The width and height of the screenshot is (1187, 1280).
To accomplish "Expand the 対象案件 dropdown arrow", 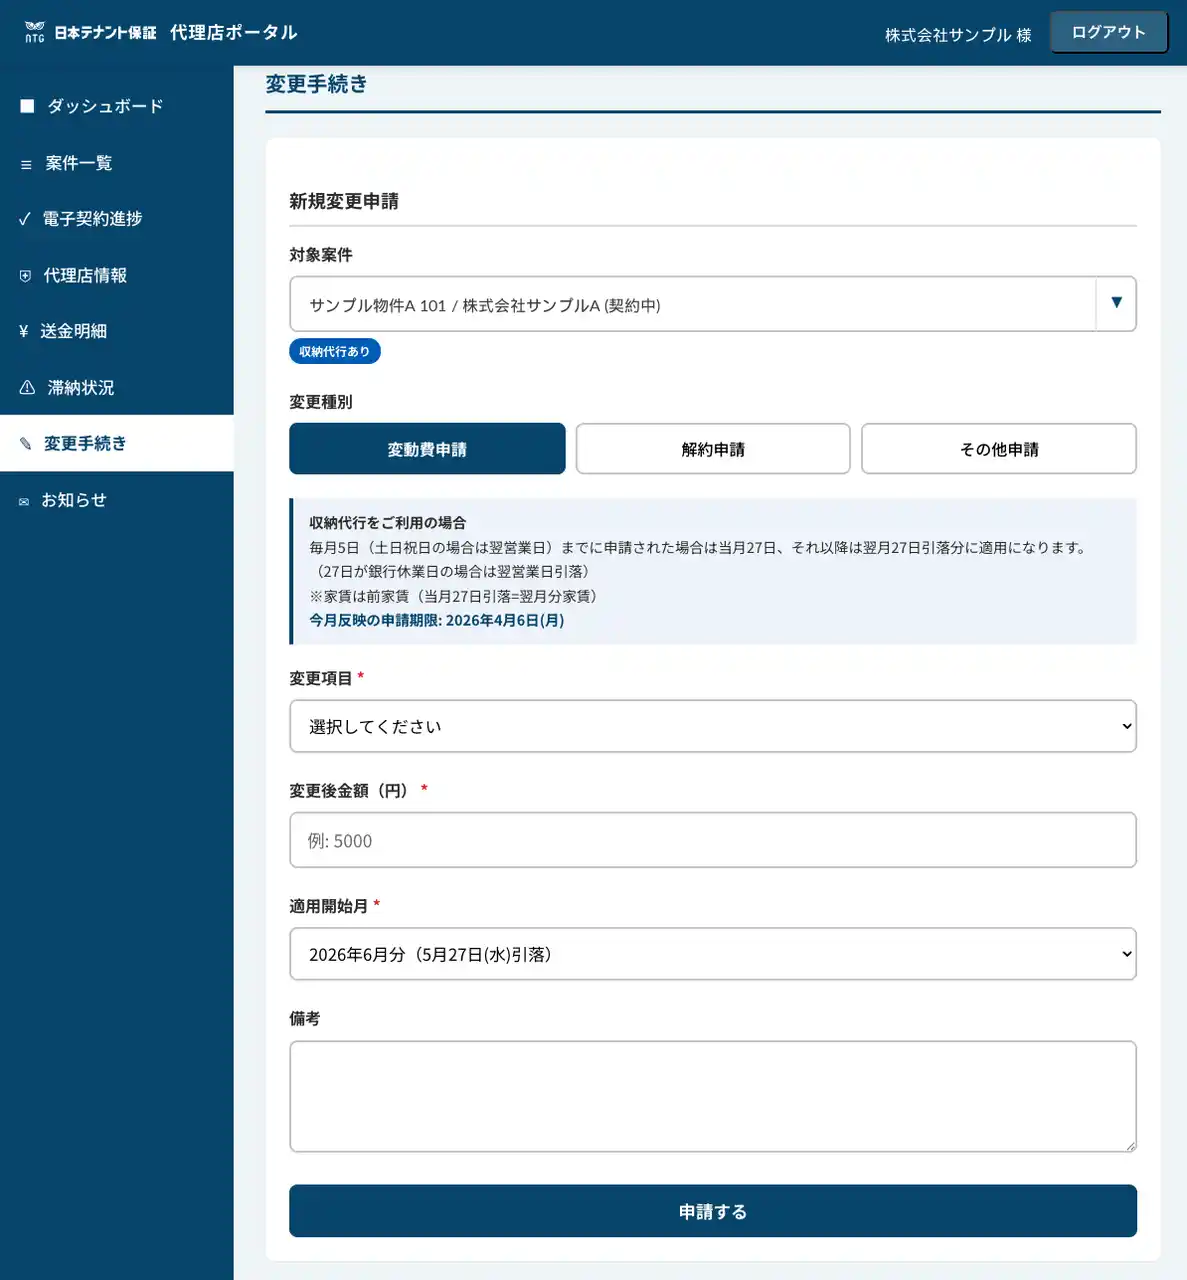I will (1116, 303).
